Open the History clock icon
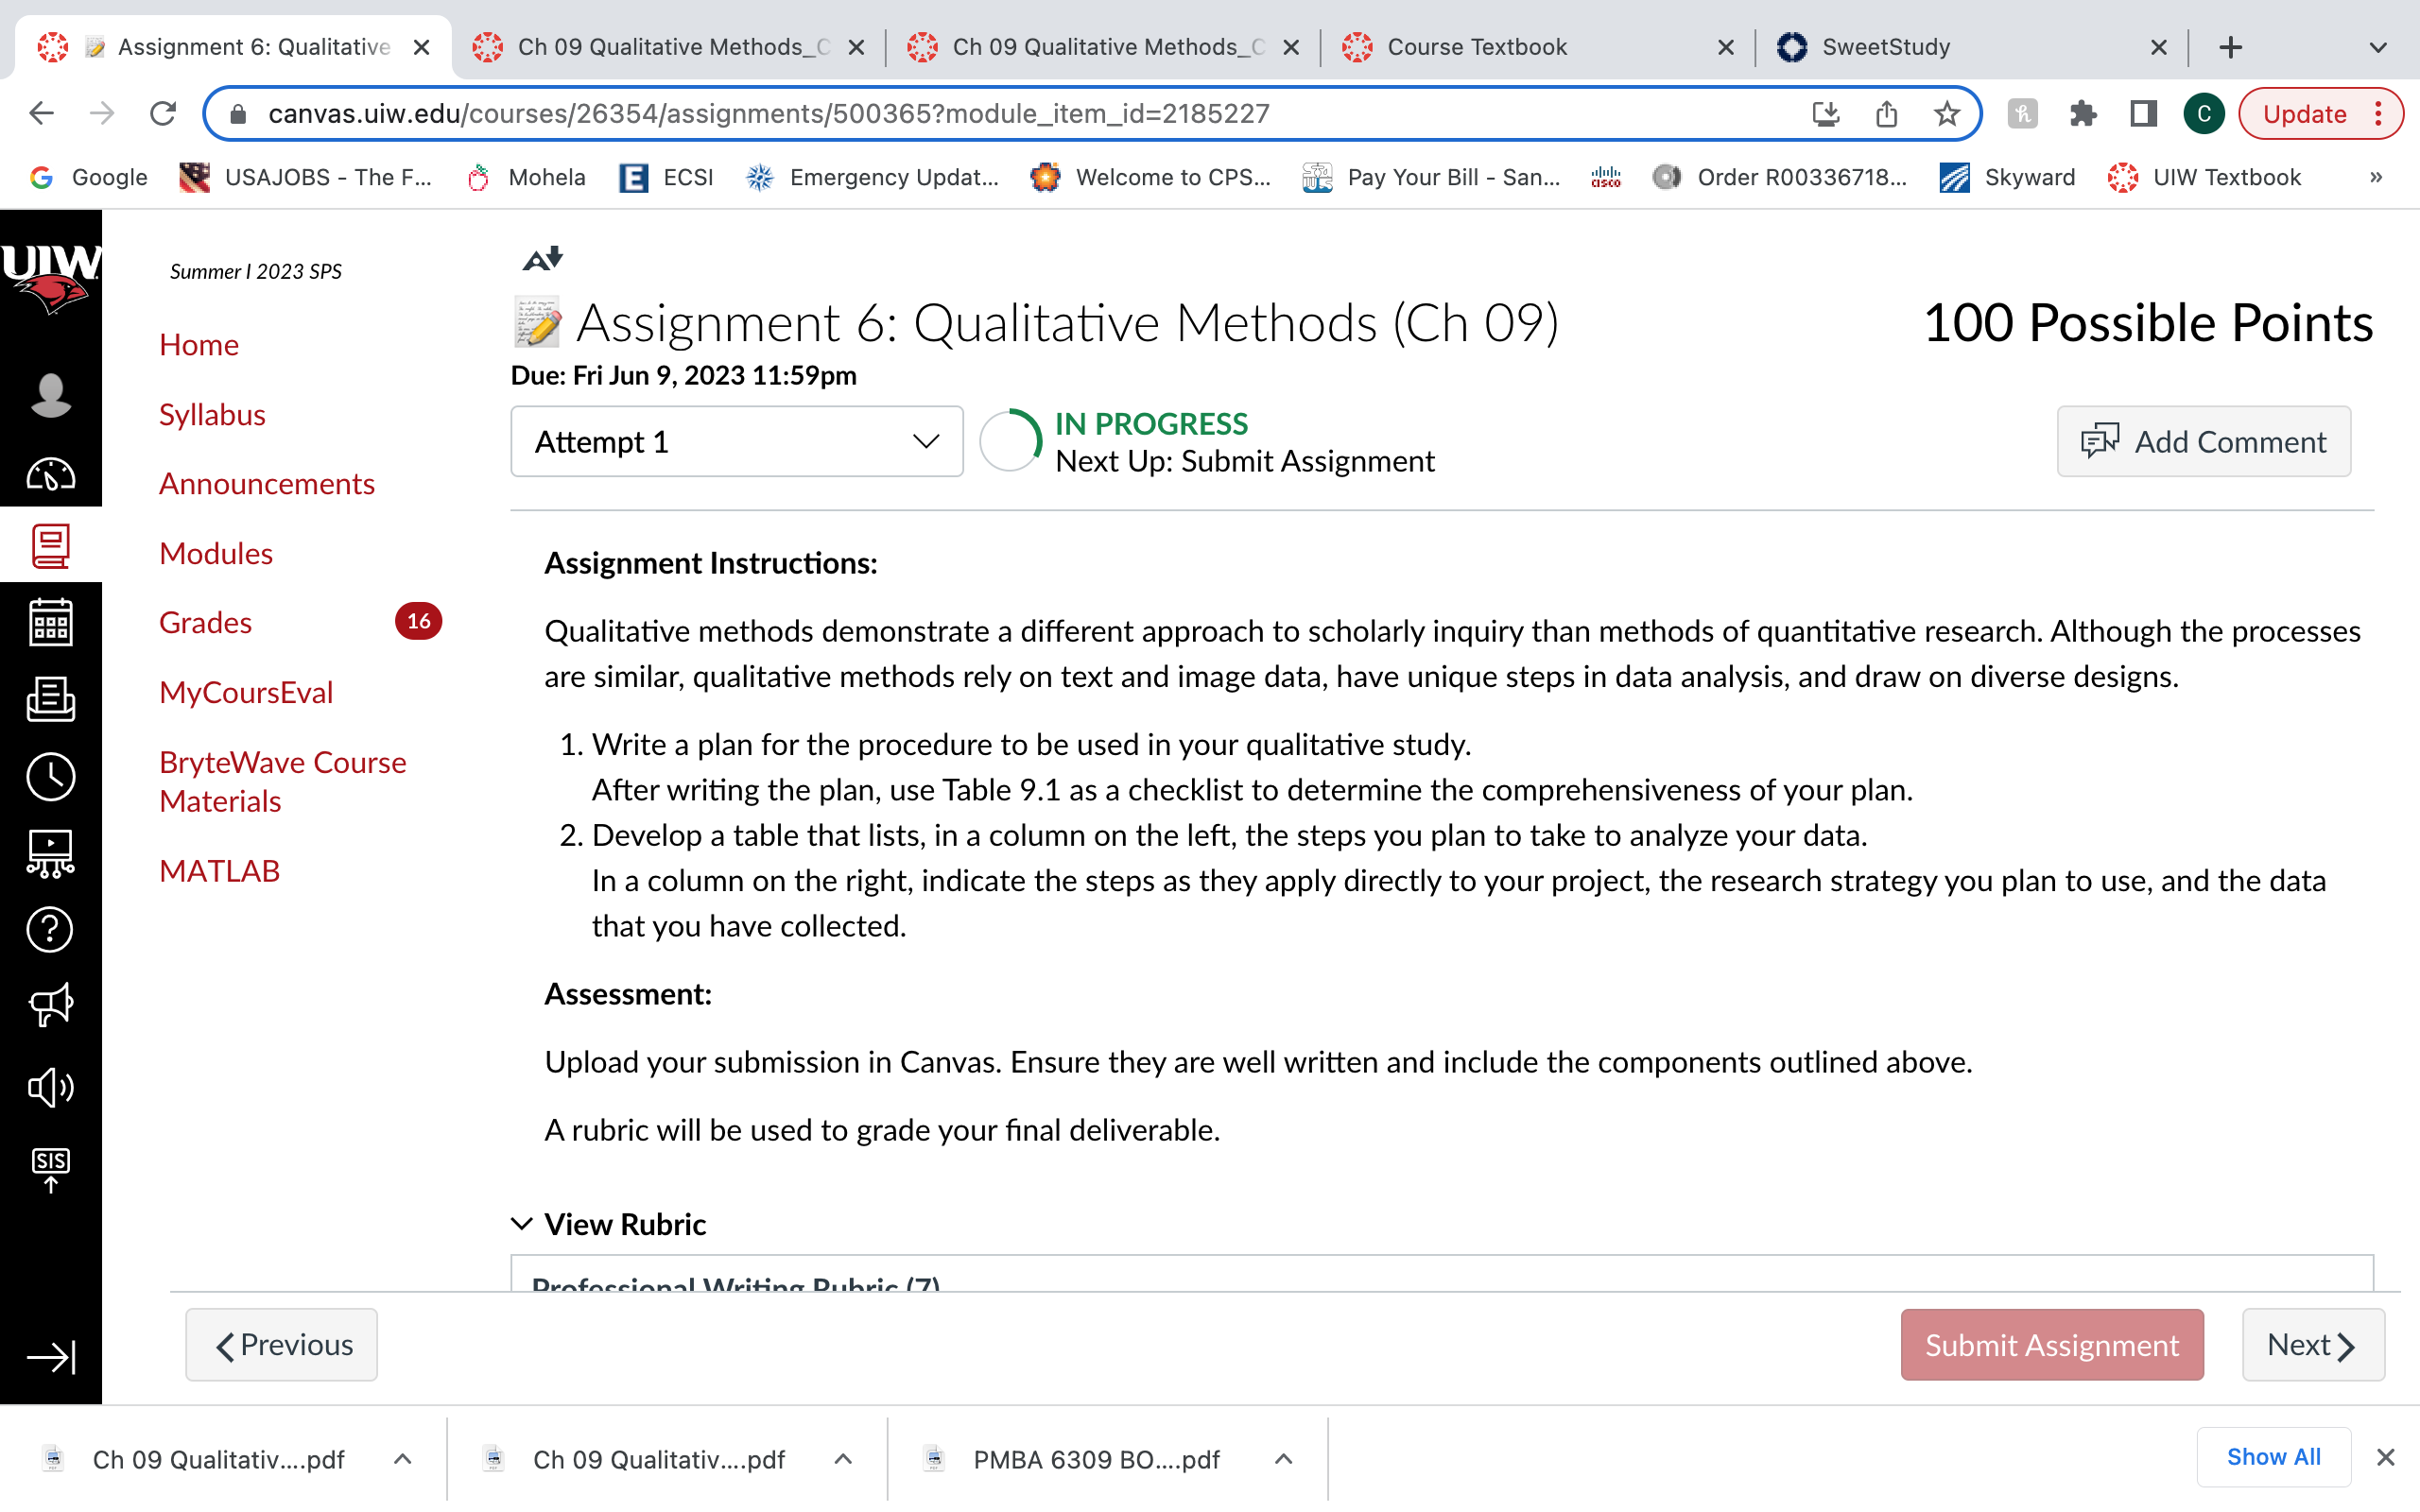 coord(50,776)
